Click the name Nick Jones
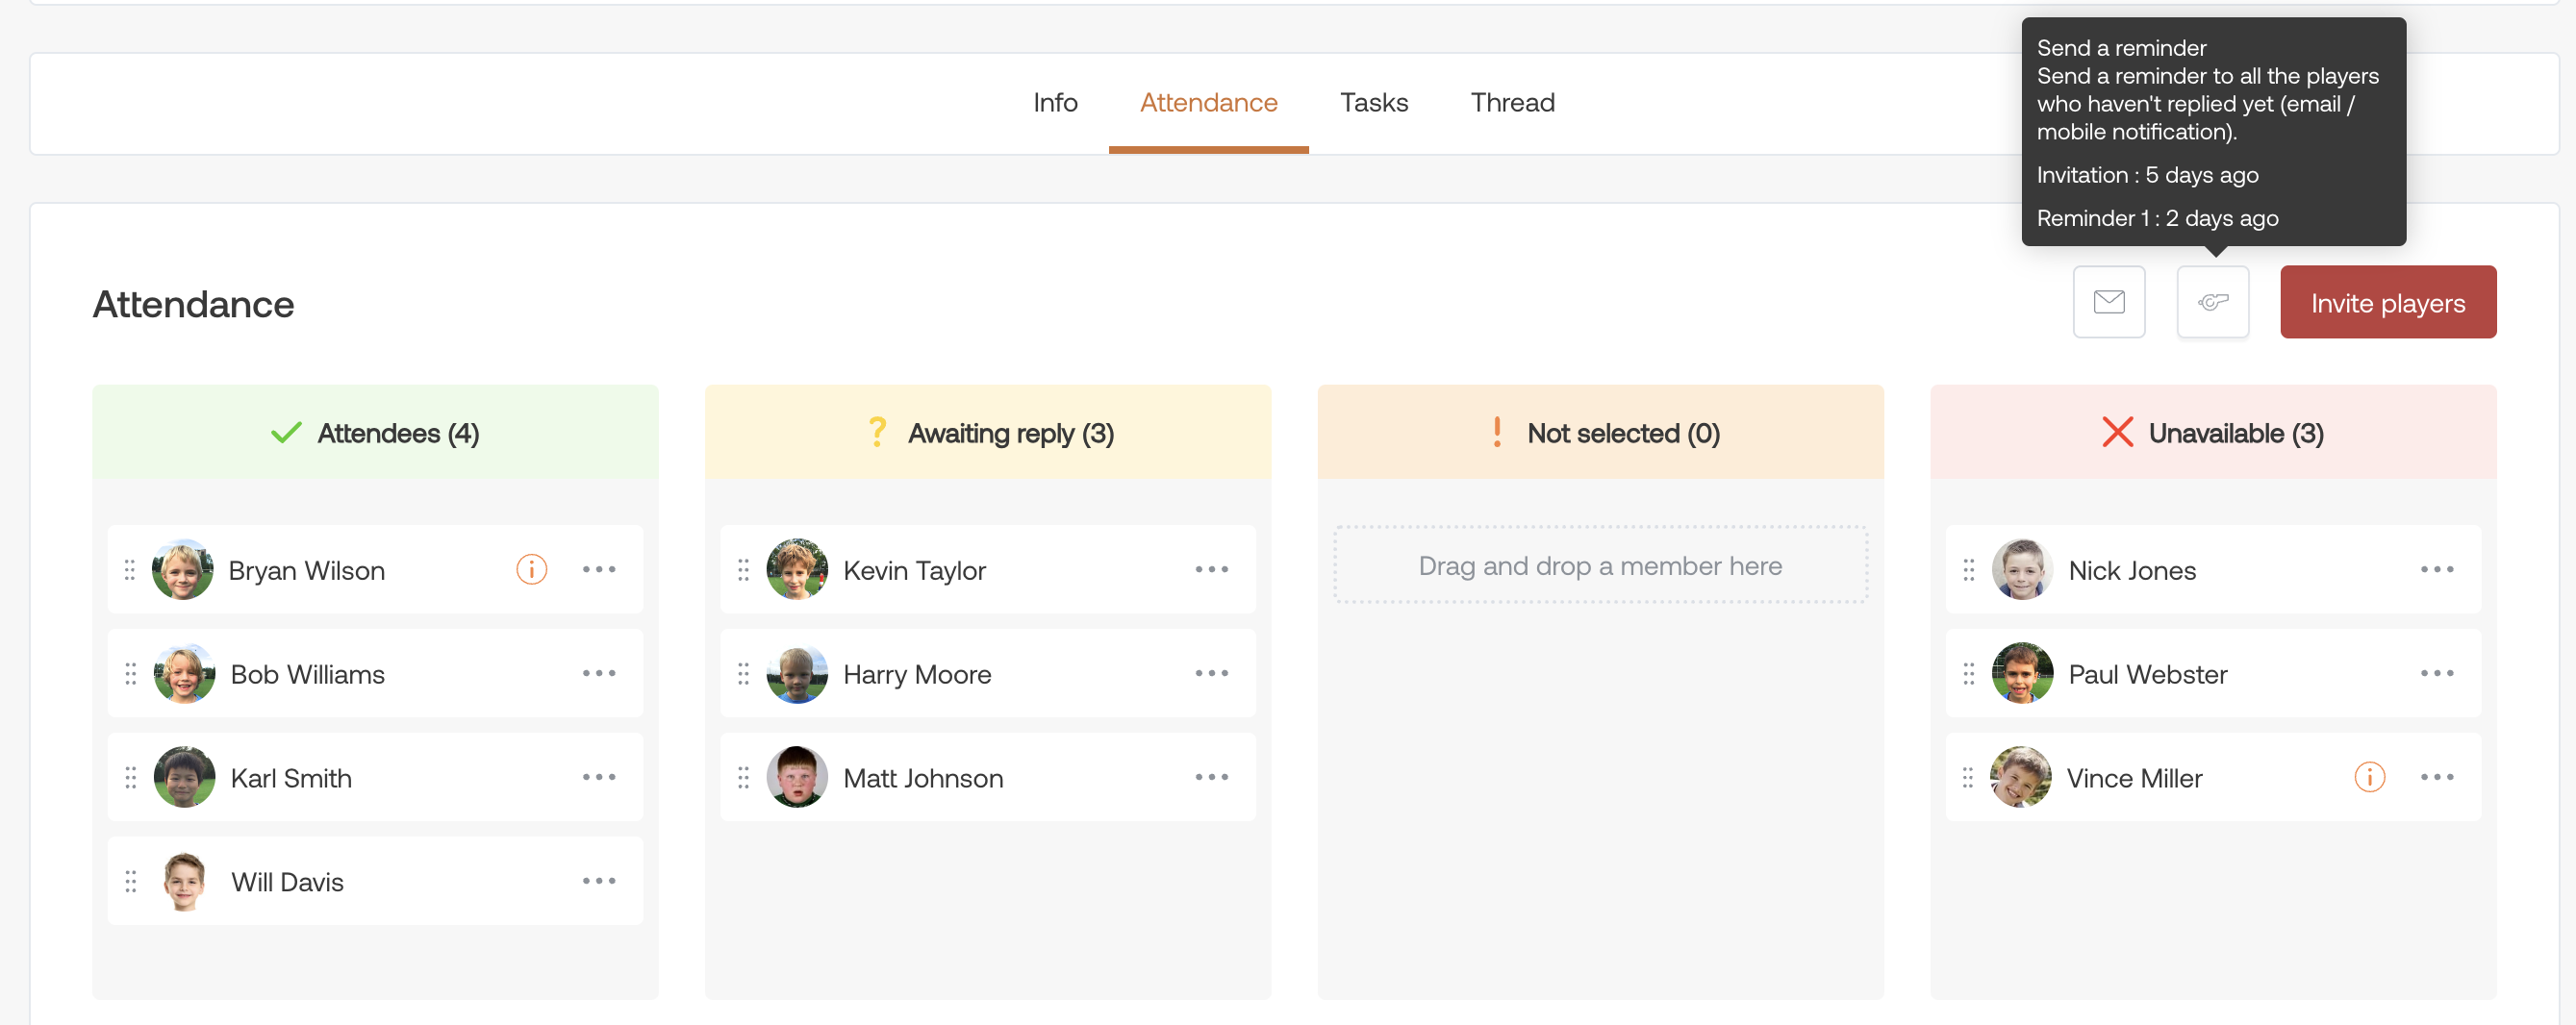Screen dimensions: 2576x1025 click(x=2132, y=571)
